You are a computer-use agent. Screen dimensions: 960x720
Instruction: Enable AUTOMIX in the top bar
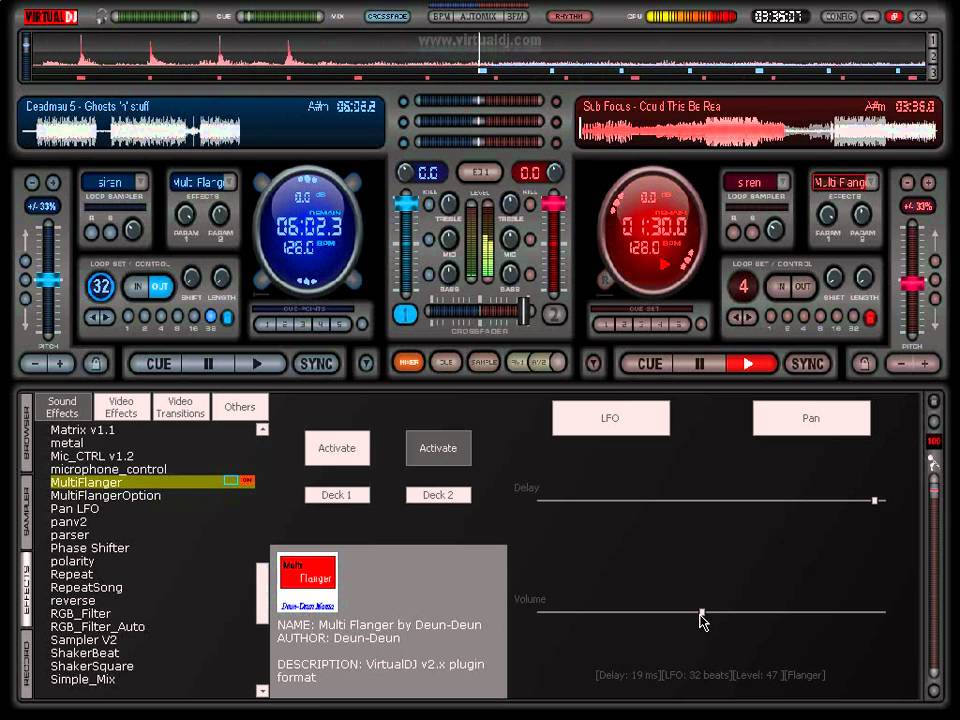478,17
